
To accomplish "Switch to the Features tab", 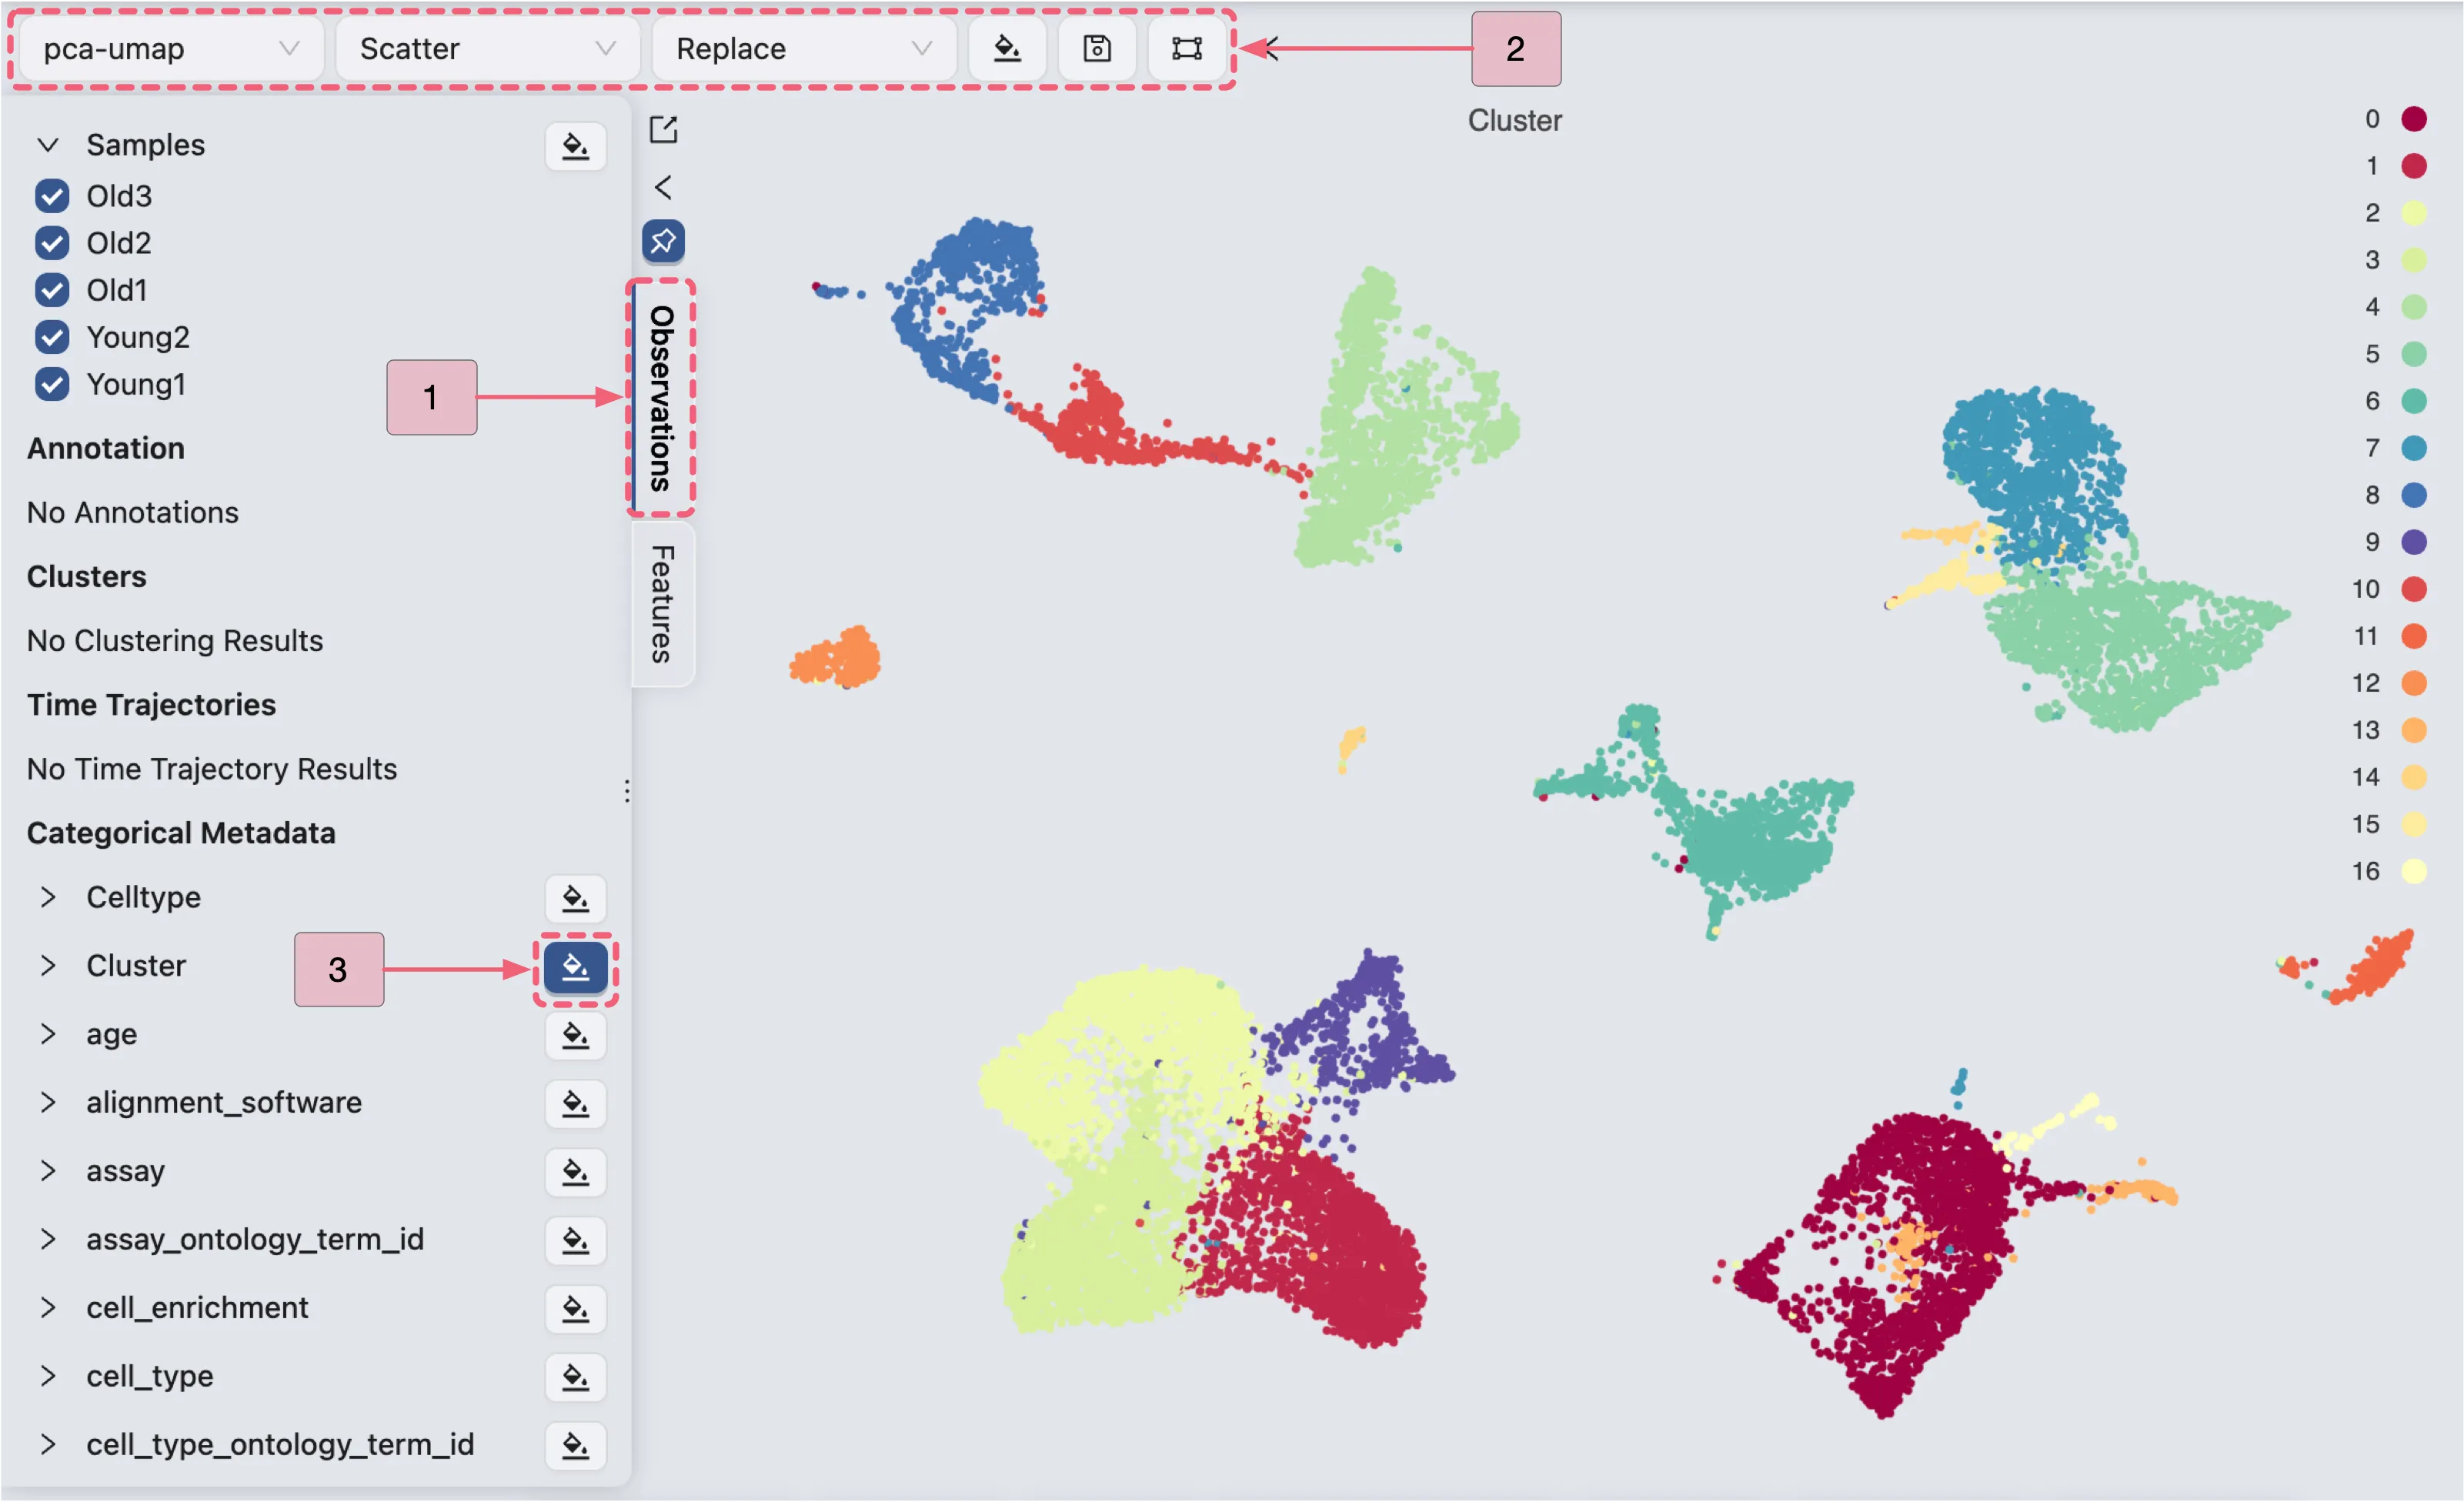I will pos(662,603).
